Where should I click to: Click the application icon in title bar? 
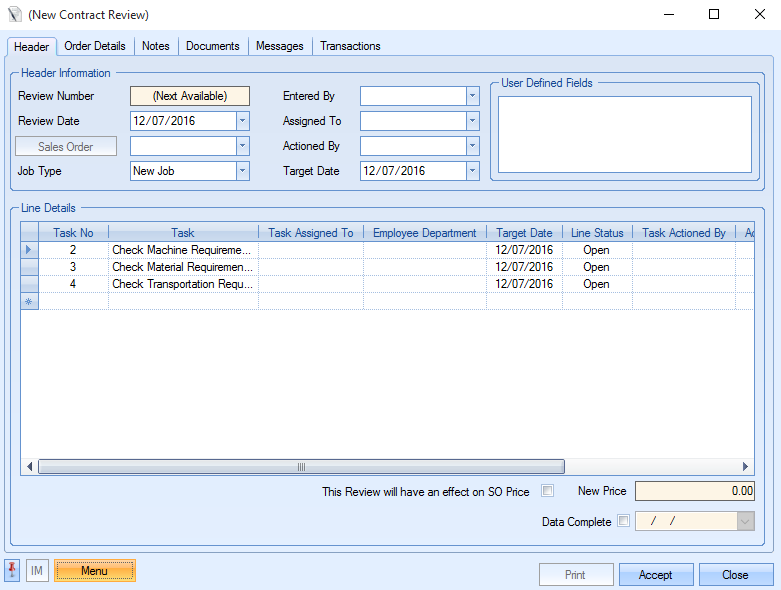click(13, 15)
